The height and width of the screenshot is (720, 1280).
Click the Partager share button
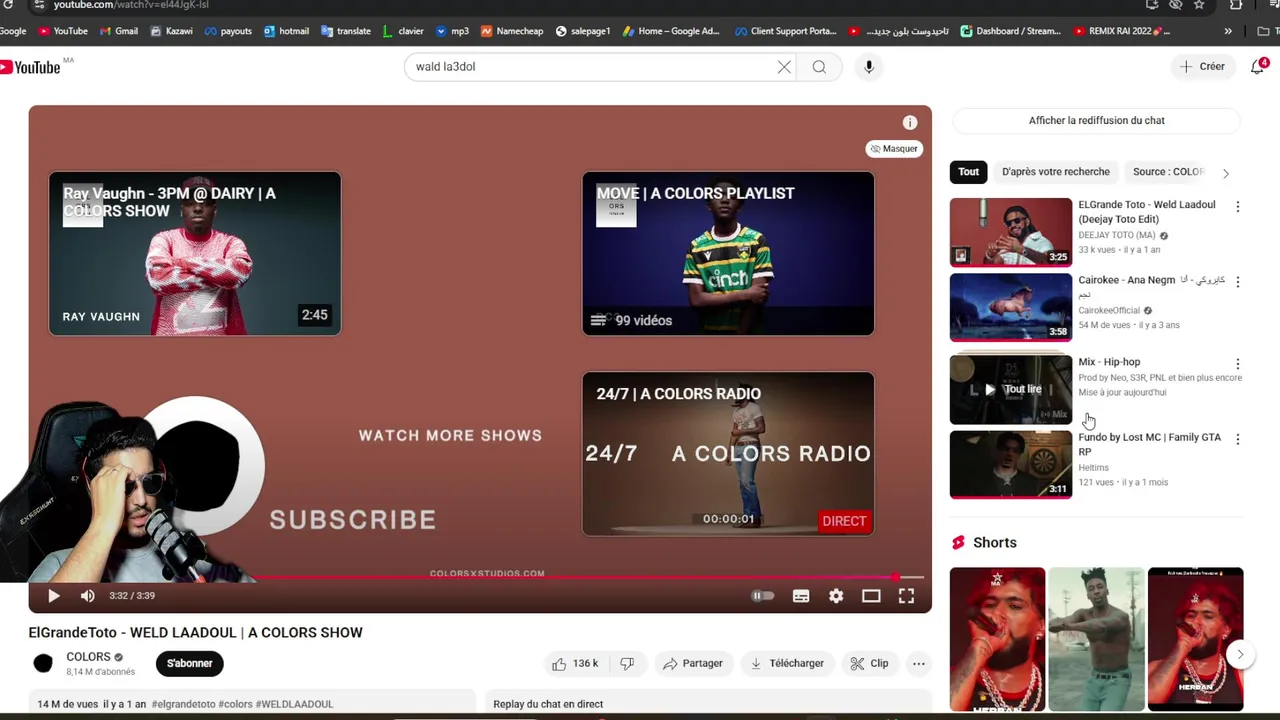[693, 663]
